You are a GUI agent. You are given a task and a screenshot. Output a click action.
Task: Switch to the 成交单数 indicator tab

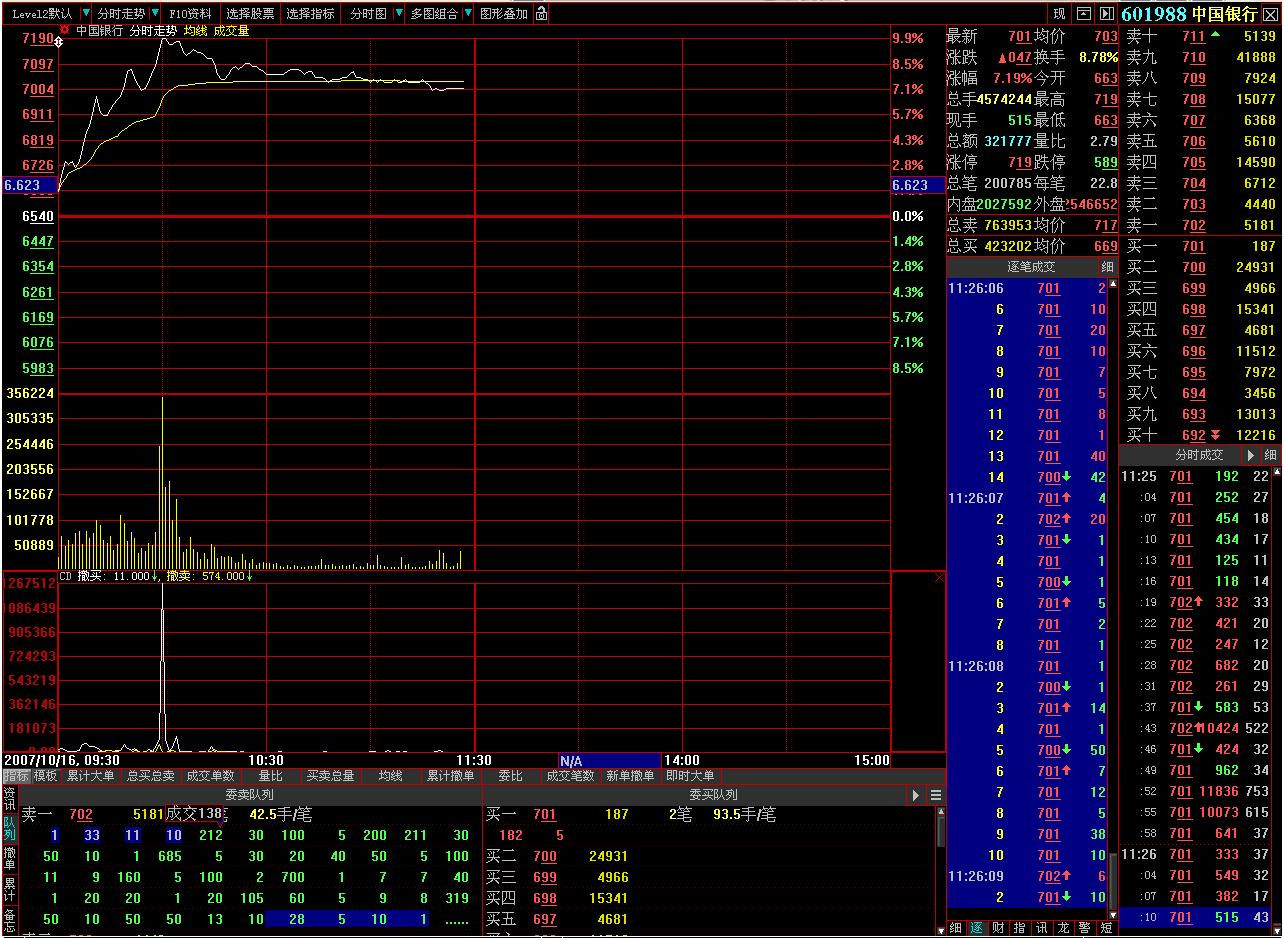211,776
